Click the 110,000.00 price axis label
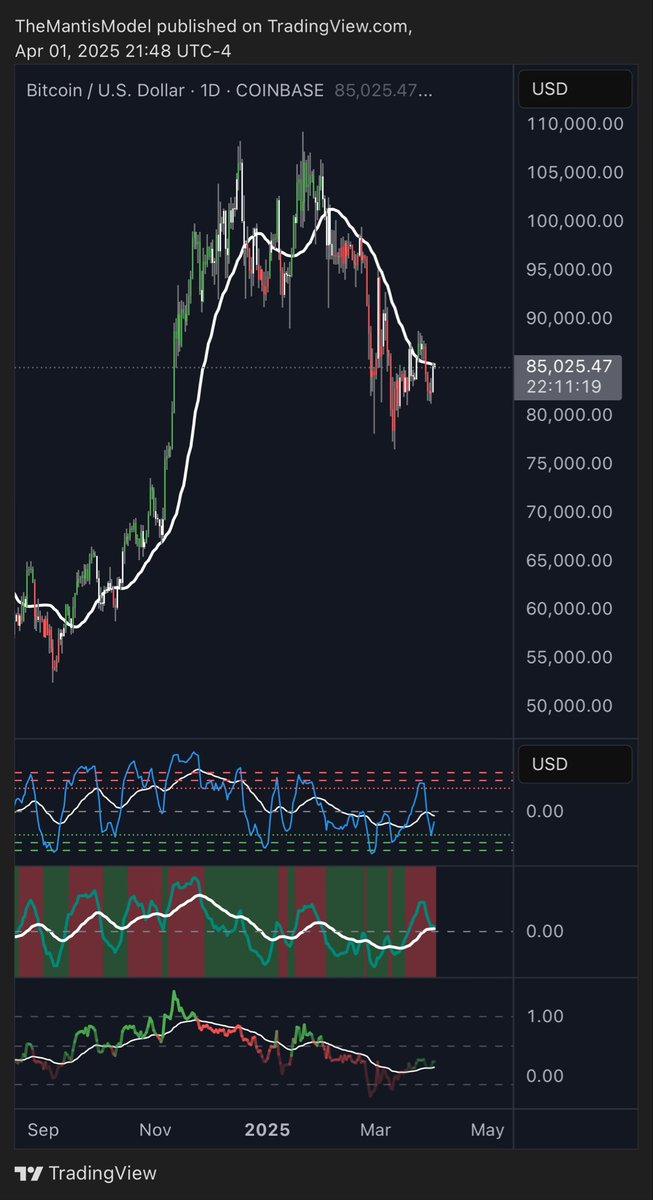 point(575,124)
